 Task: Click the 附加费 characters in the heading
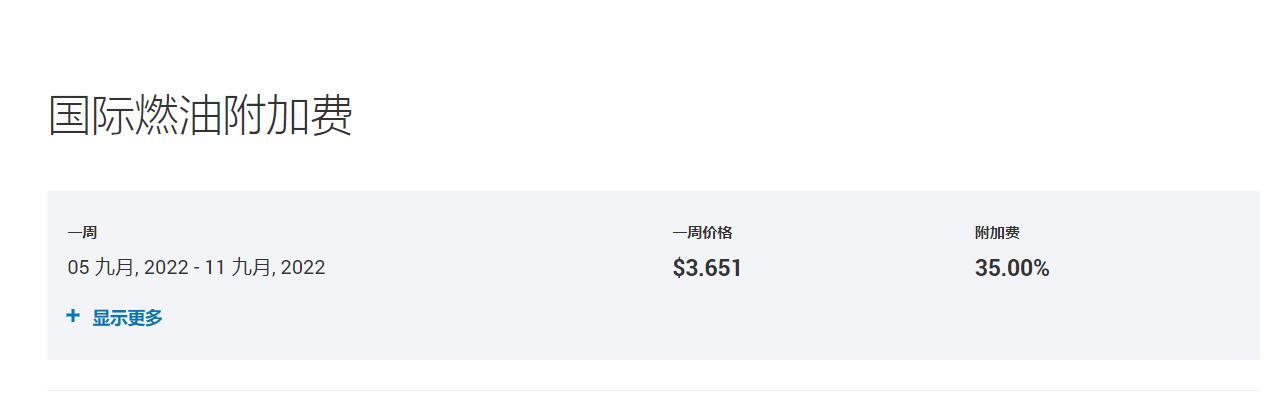pyautogui.click(x=287, y=116)
